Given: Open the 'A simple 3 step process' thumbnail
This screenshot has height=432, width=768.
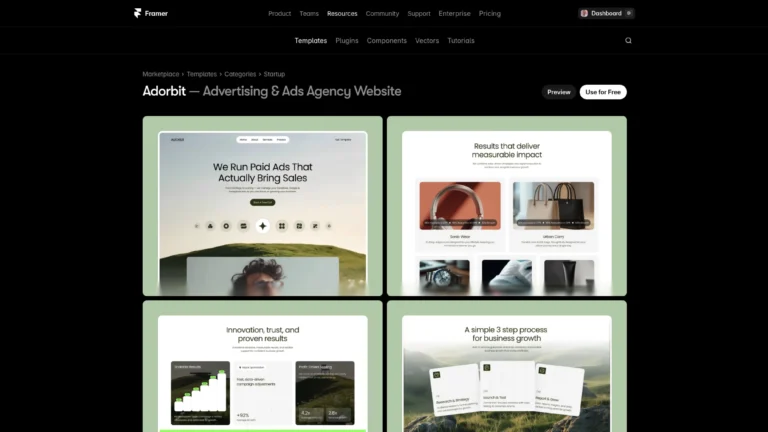Looking at the screenshot, I should (x=507, y=366).
